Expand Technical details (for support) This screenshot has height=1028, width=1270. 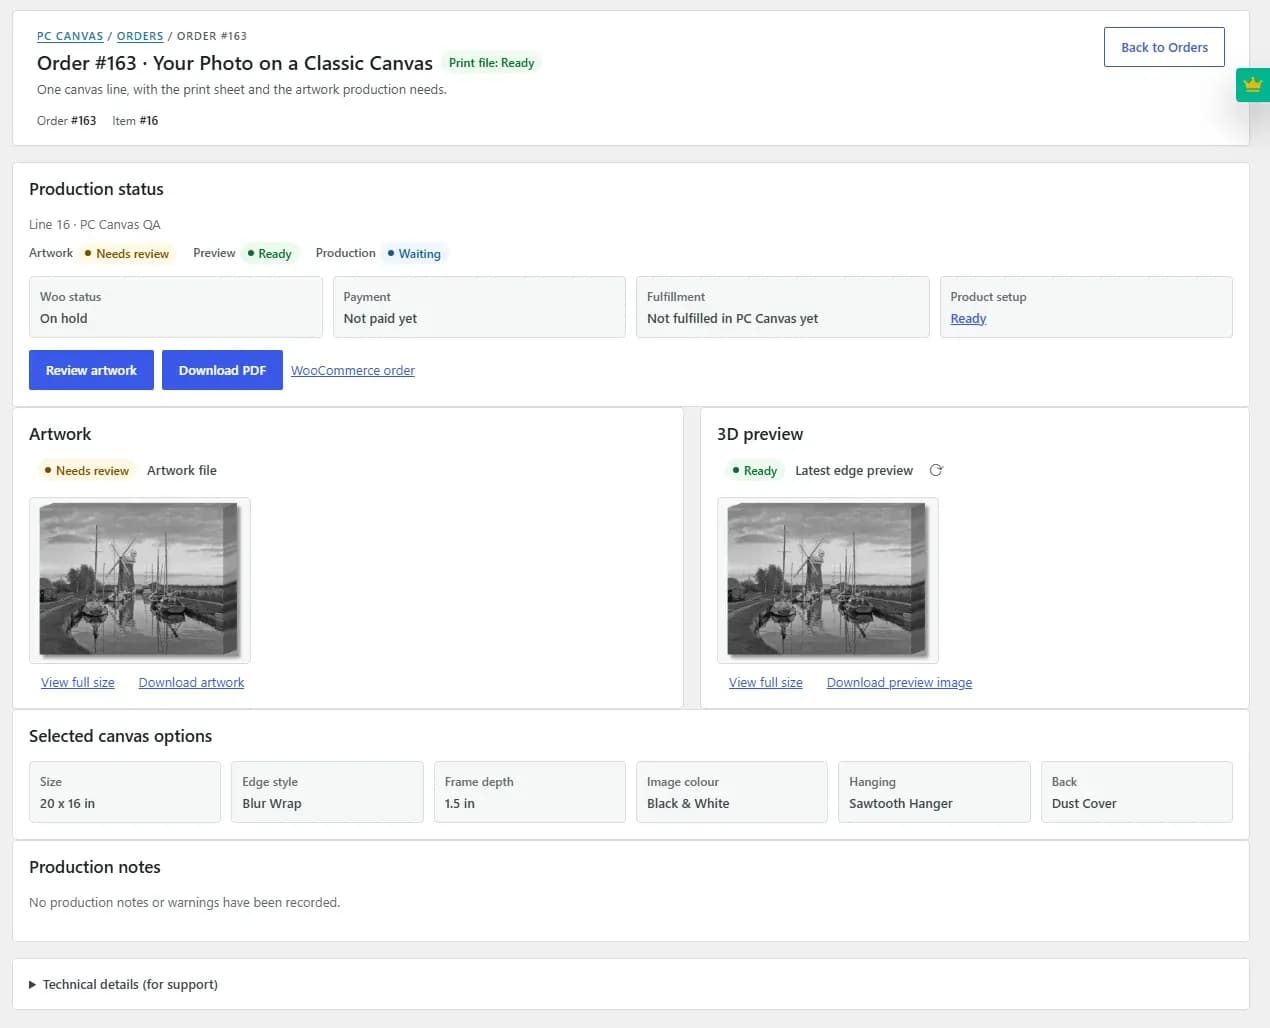(x=123, y=984)
